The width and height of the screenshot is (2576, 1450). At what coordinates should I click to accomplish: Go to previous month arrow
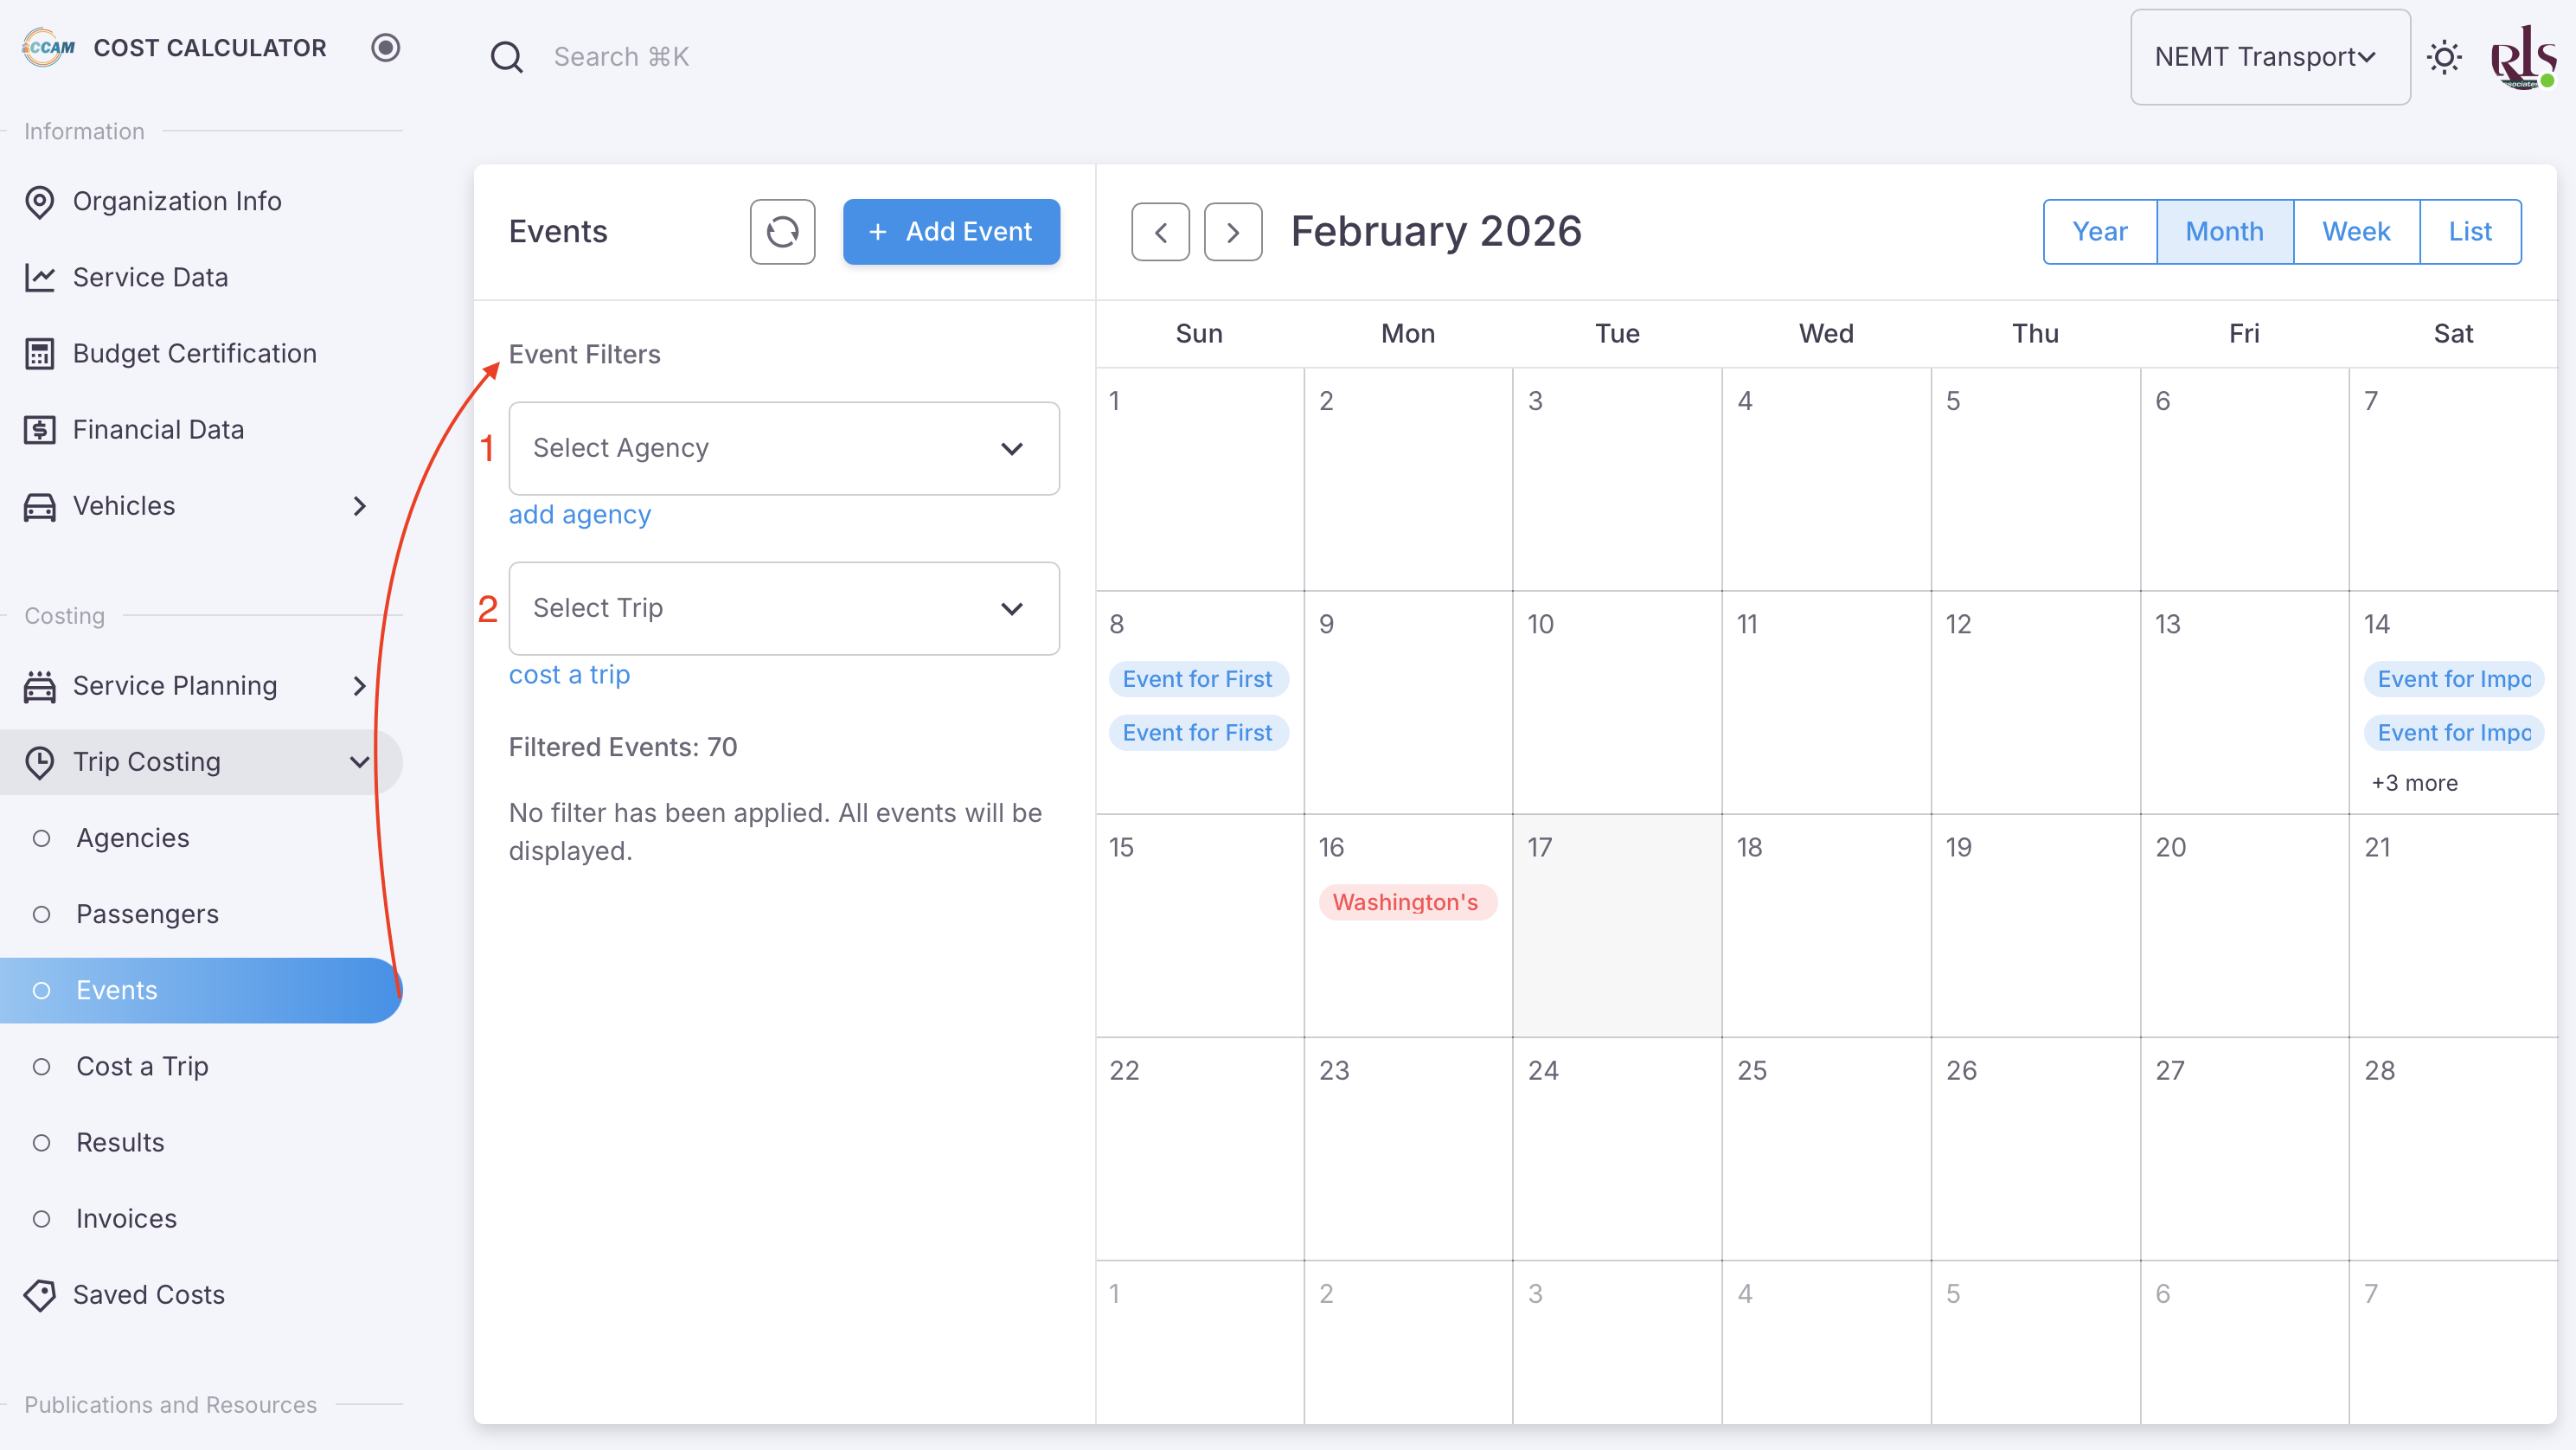click(x=1160, y=232)
